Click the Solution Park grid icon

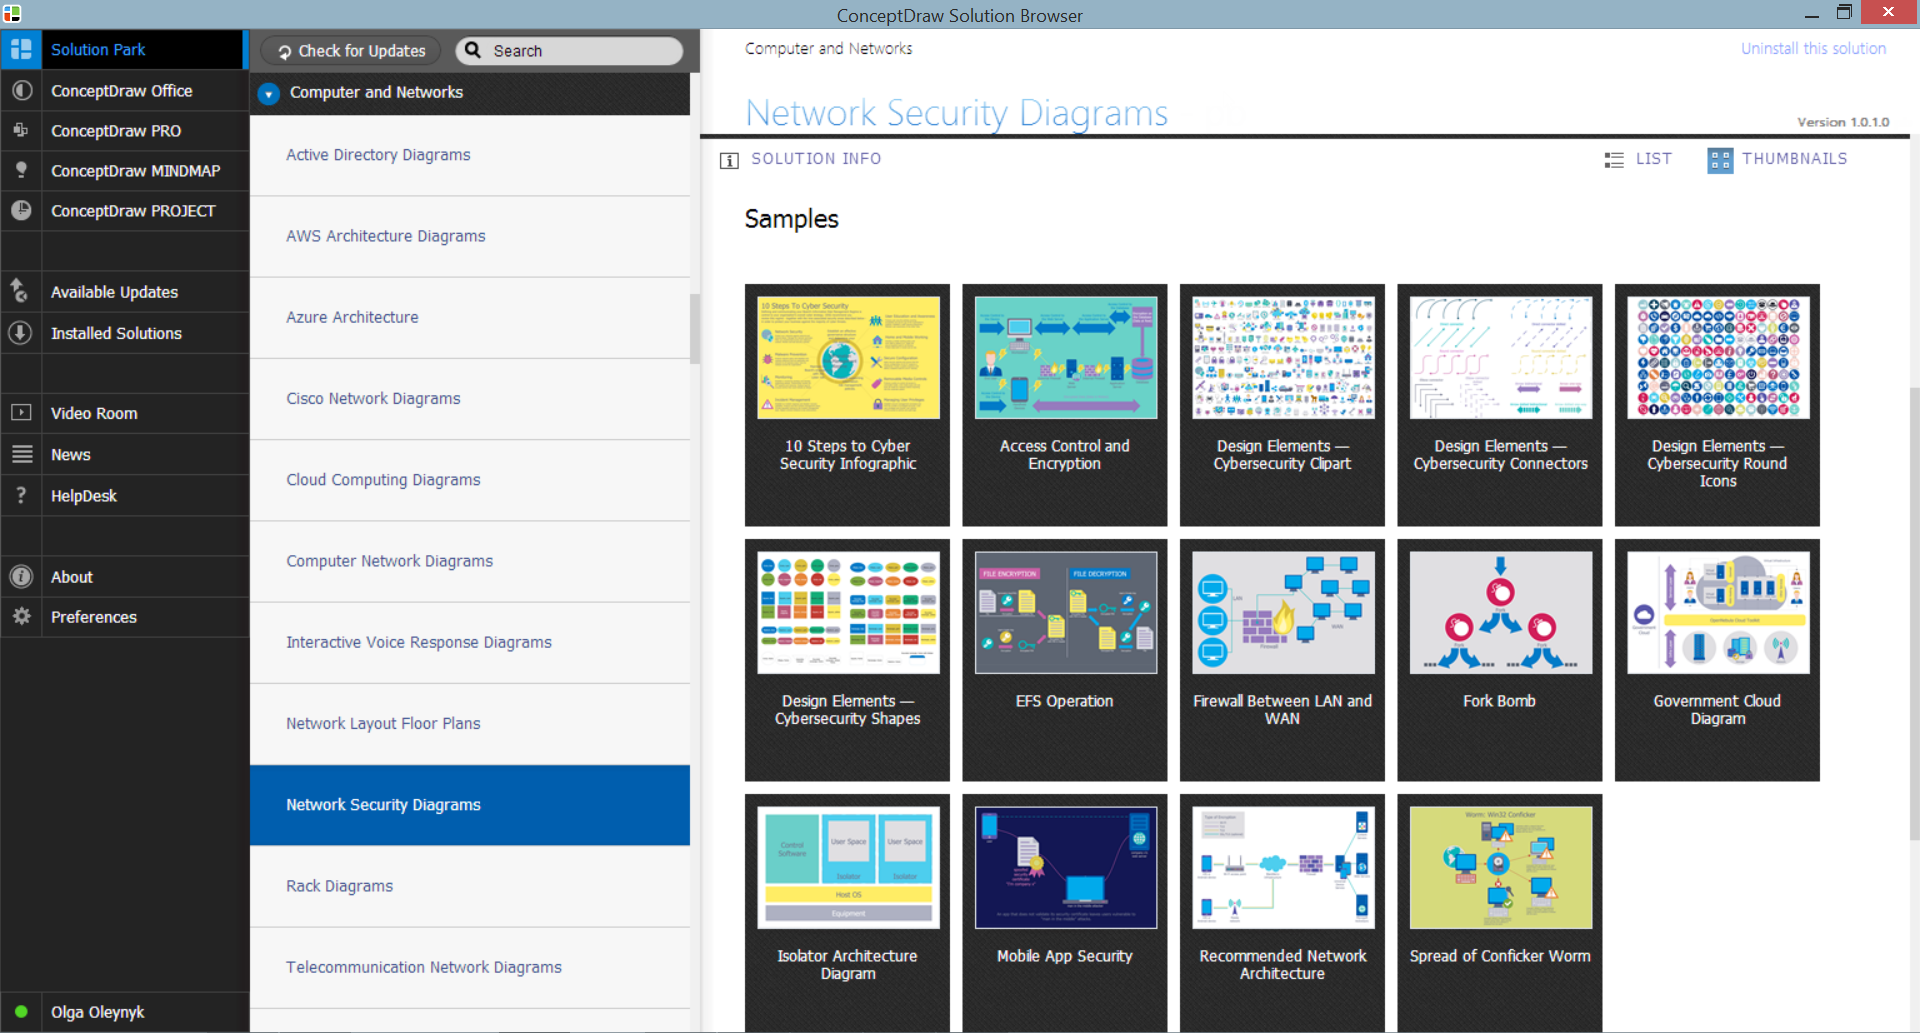point(21,49)
